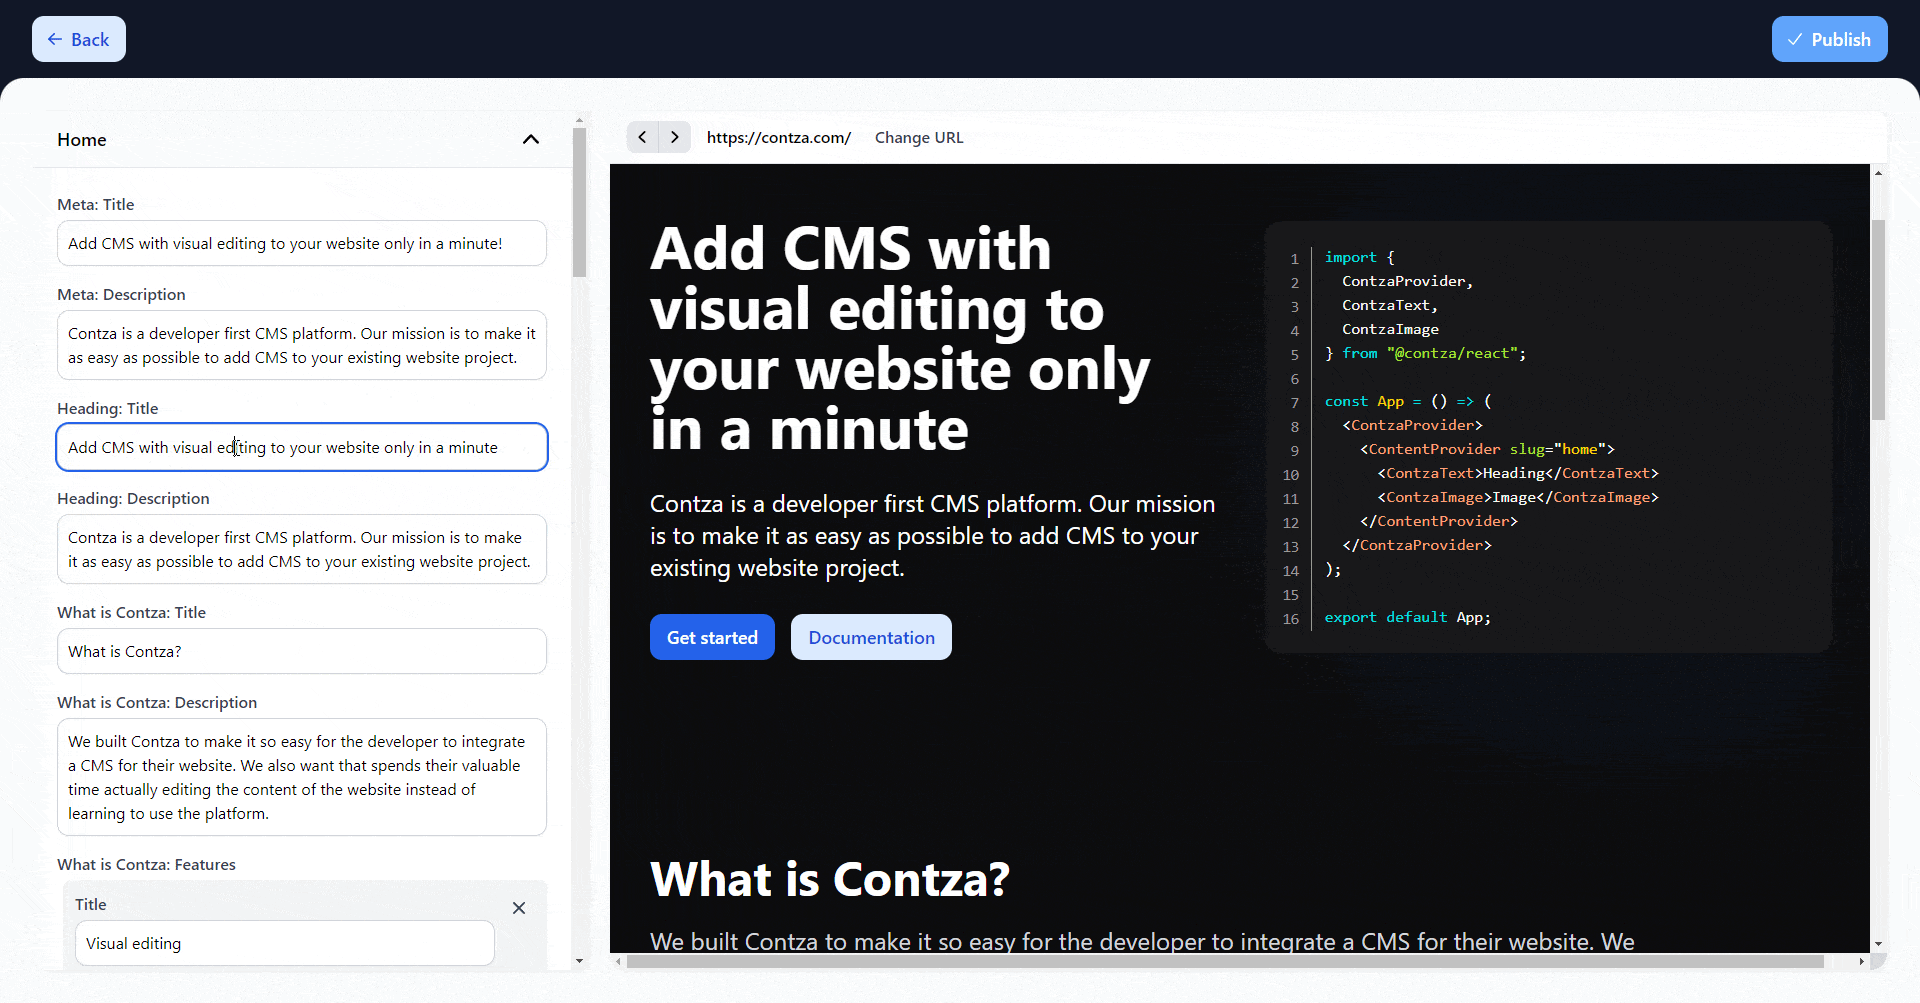Click preview scroll down arrow
The height and width of the screenshot is (1003, 1920).
coord(1878,944)
